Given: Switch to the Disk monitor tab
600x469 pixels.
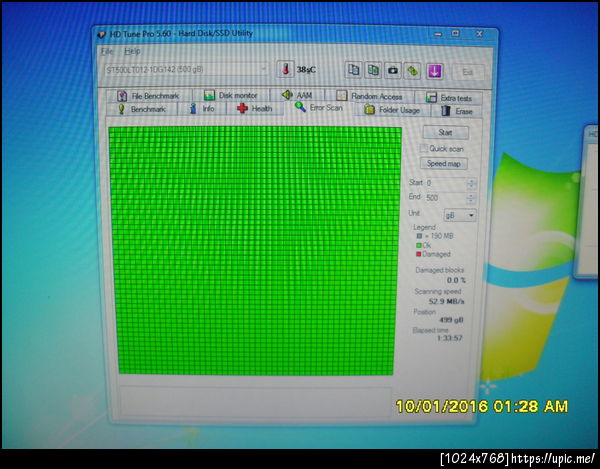Looking at the screenshot, I should click(231, 95).
